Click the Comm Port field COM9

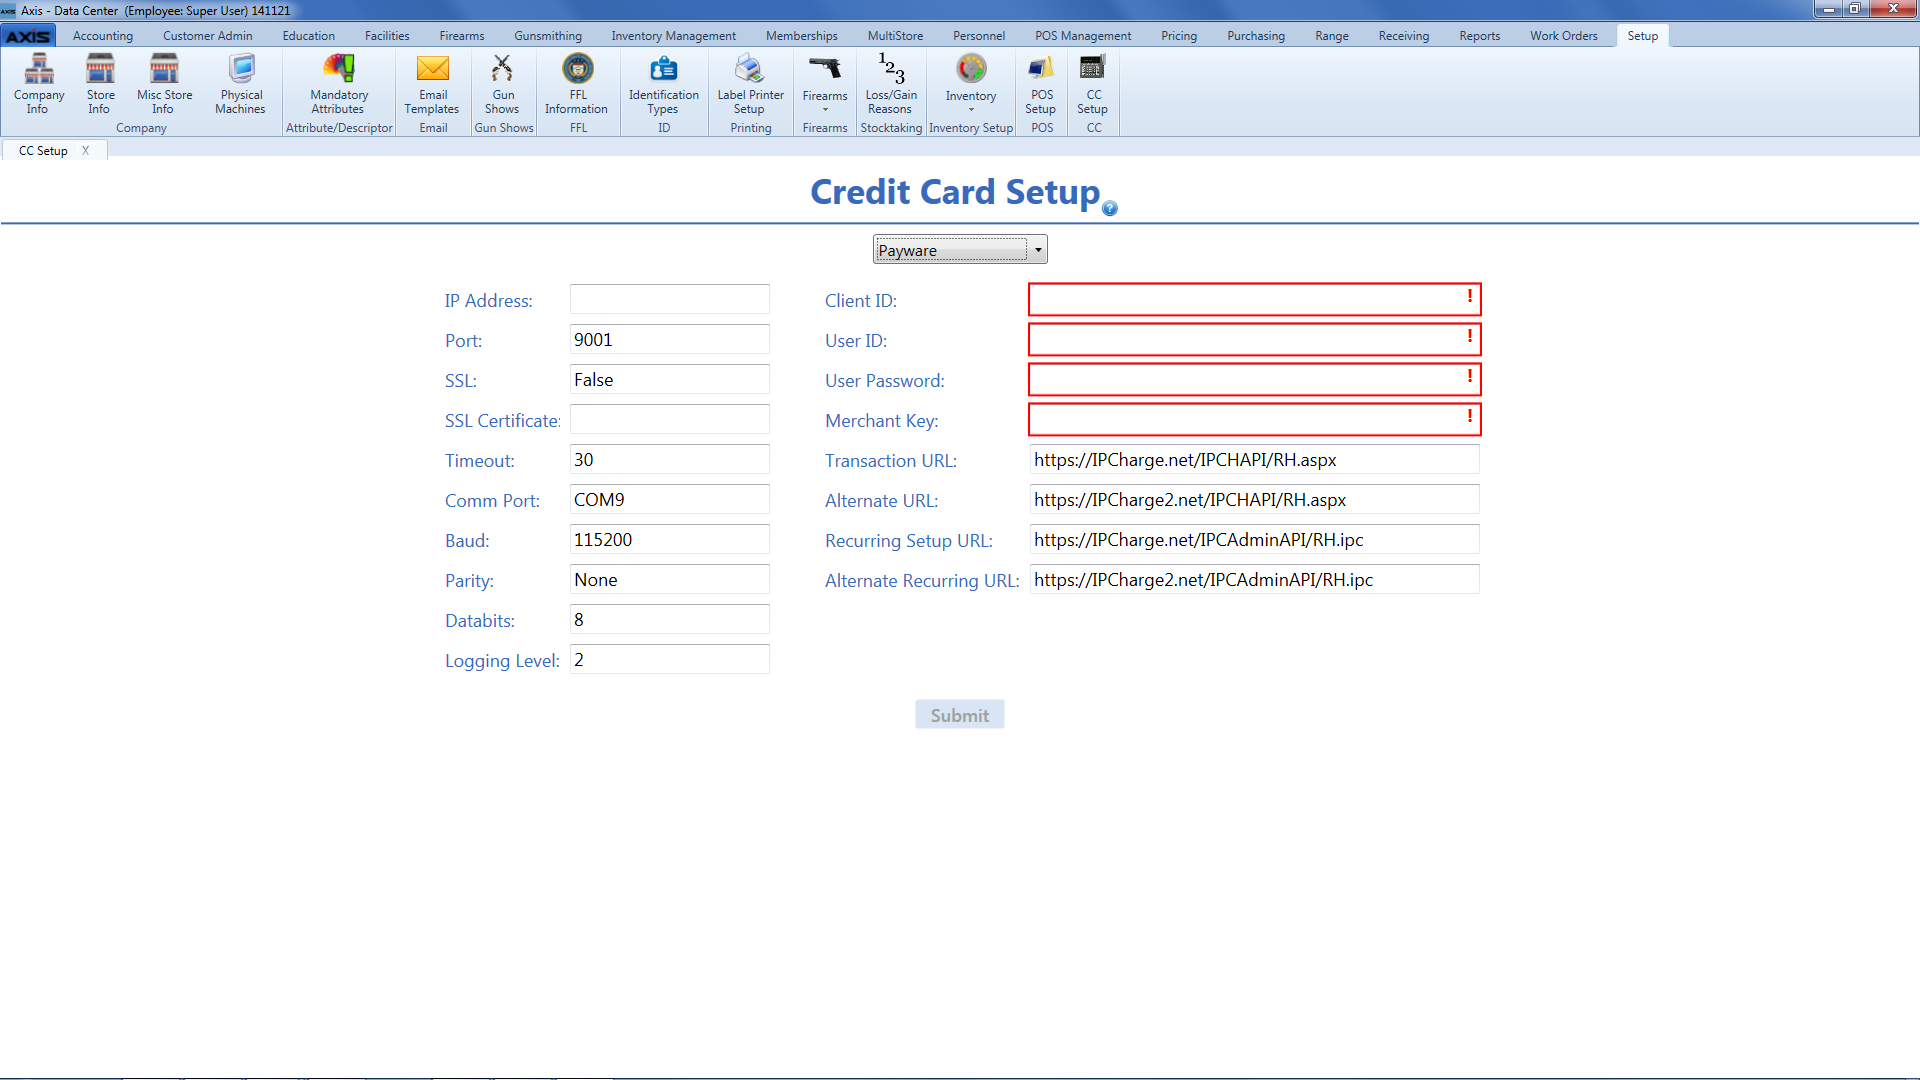click(x=670, y=499)
